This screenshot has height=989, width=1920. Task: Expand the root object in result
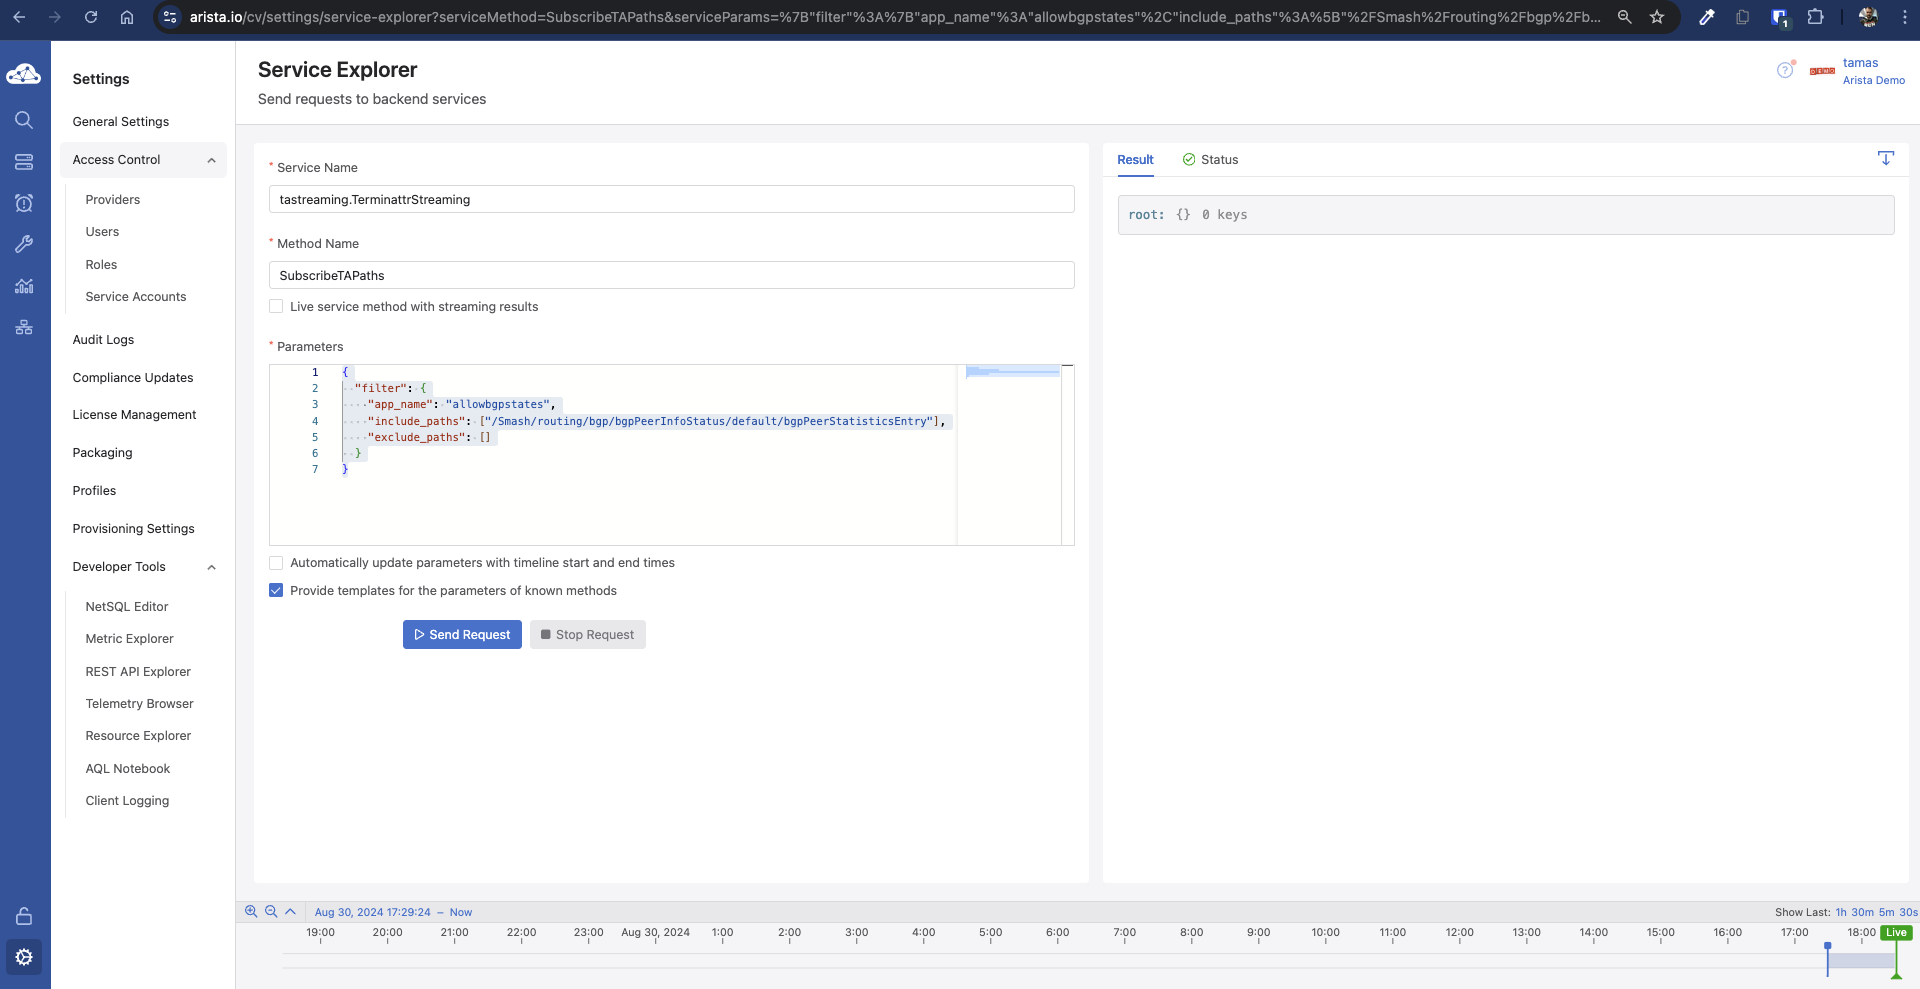click(x=1183, y=215)
